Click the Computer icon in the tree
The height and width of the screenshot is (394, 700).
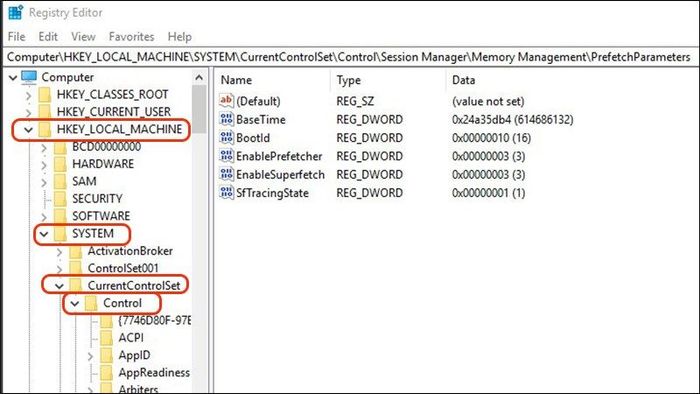[x=29, y=77]
